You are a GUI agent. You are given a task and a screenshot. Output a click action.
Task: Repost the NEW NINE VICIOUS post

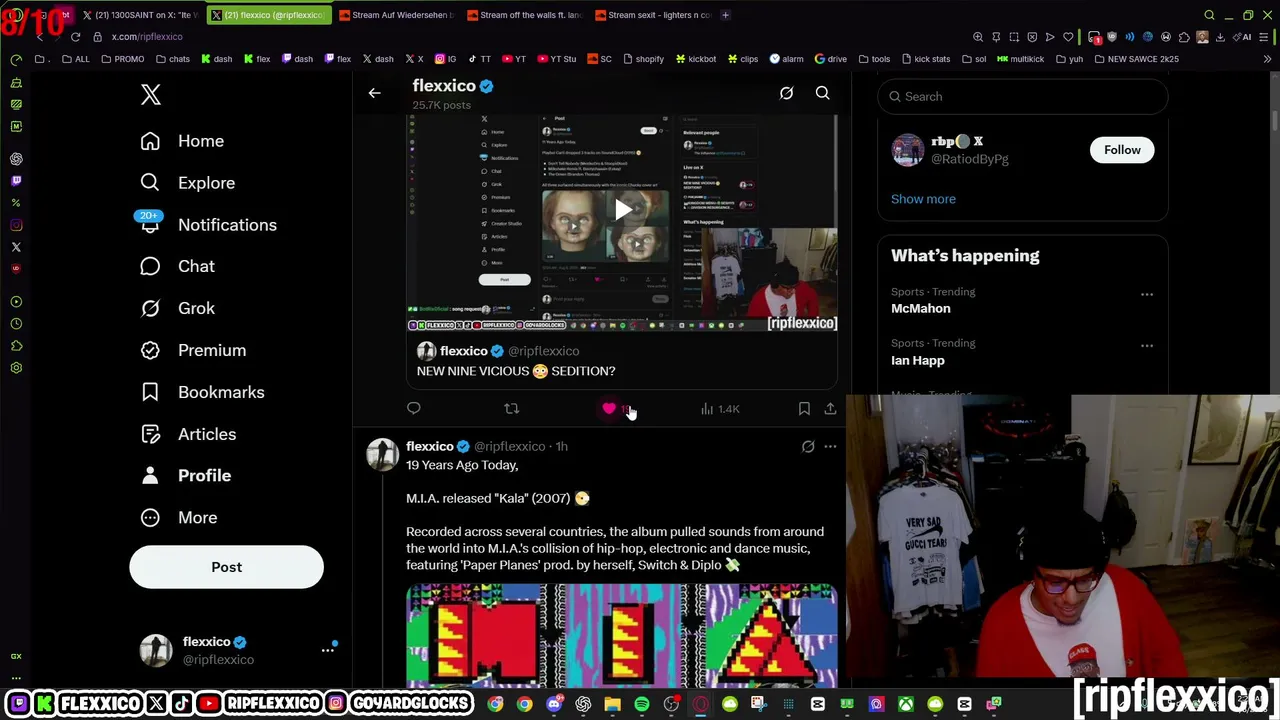pos(511,408)
